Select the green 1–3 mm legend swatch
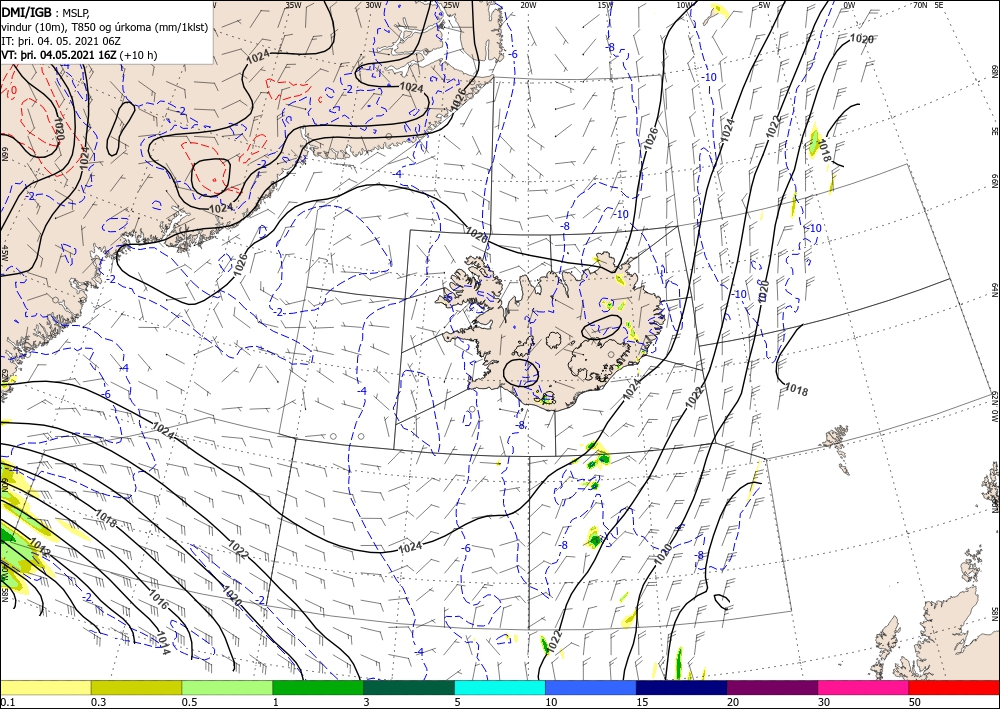Image resolution: width=1000 pixels, height=709 pixels. pyautogui.click(x=318, y=687)
